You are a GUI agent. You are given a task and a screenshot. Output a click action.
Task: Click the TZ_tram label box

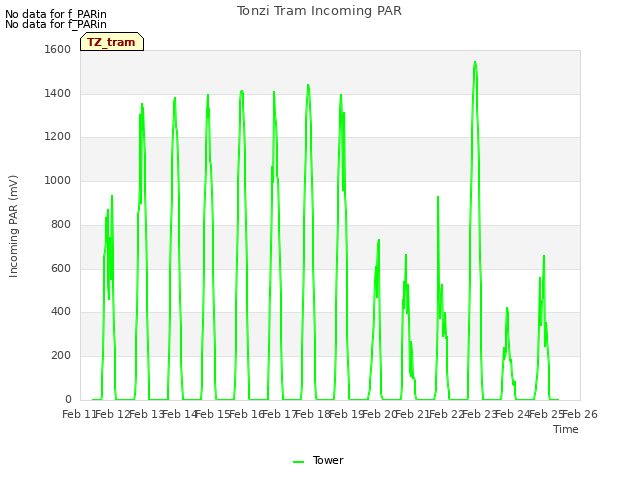[x=112, y=42]
